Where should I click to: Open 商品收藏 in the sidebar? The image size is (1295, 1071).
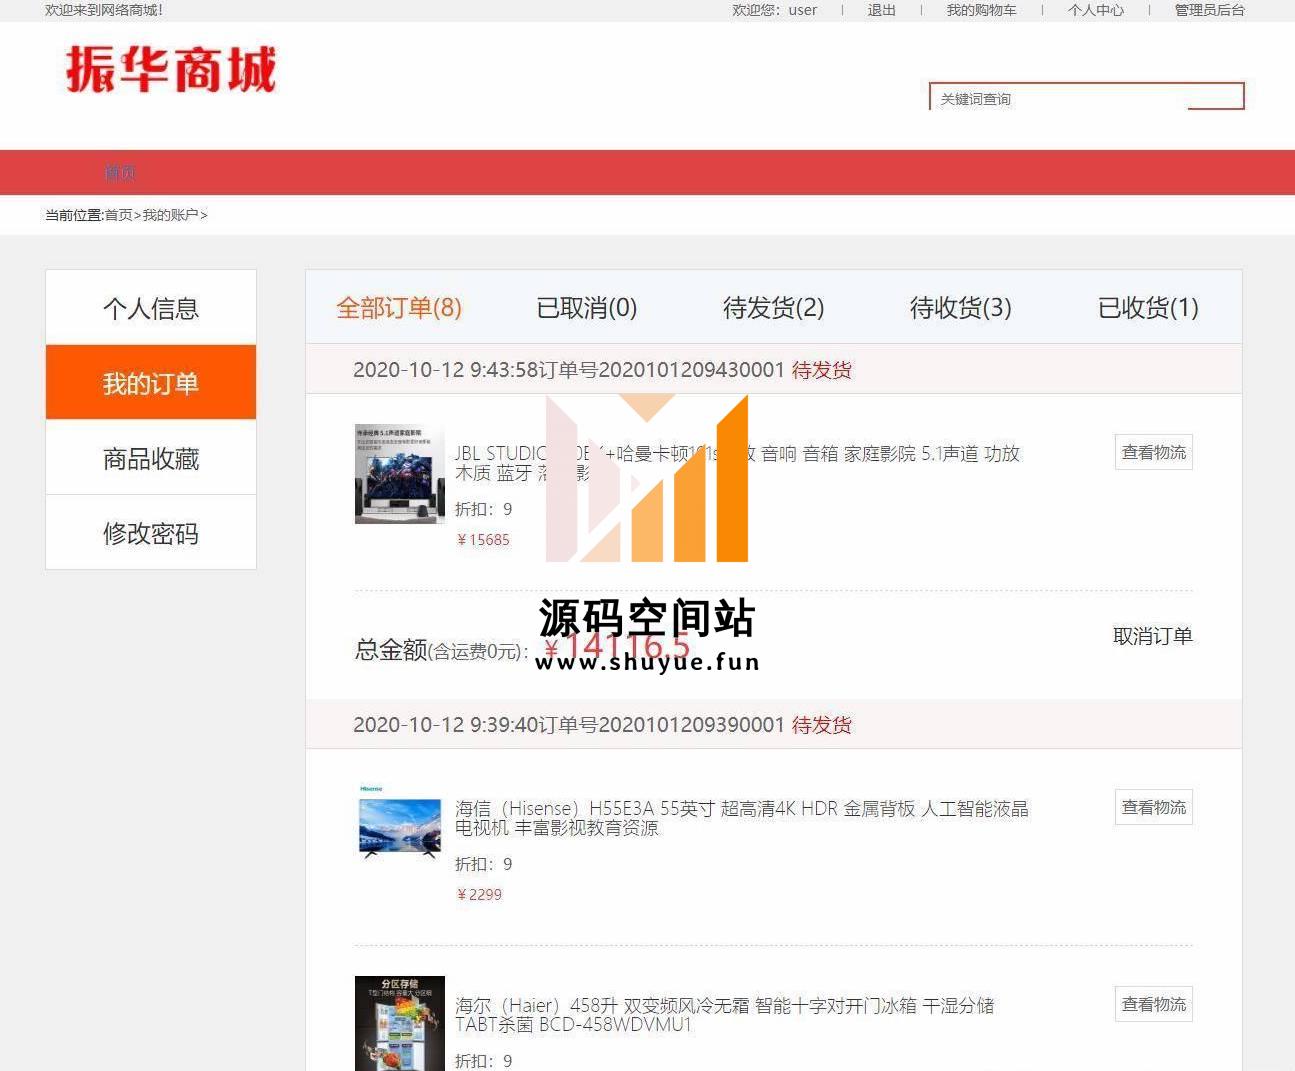click(x=151, y=458)
